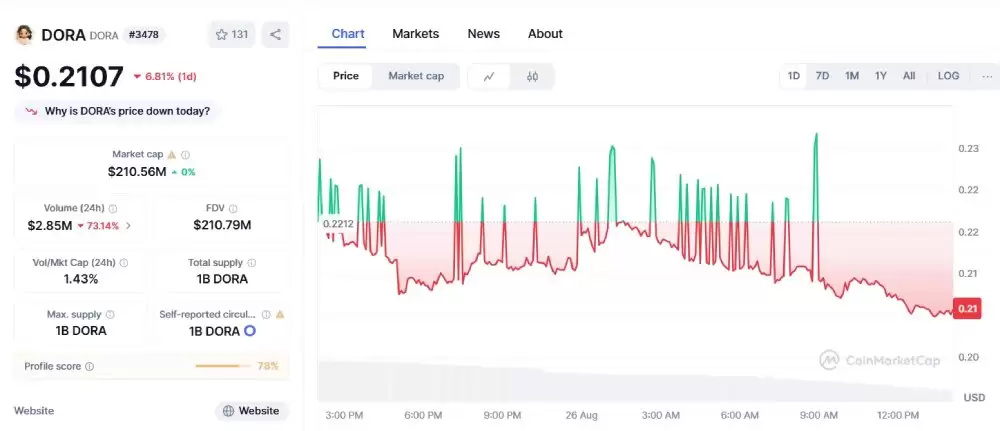Expand Volume (24h) details chevron
This screenshot has width=1000, height=431.
click(128, 226)
